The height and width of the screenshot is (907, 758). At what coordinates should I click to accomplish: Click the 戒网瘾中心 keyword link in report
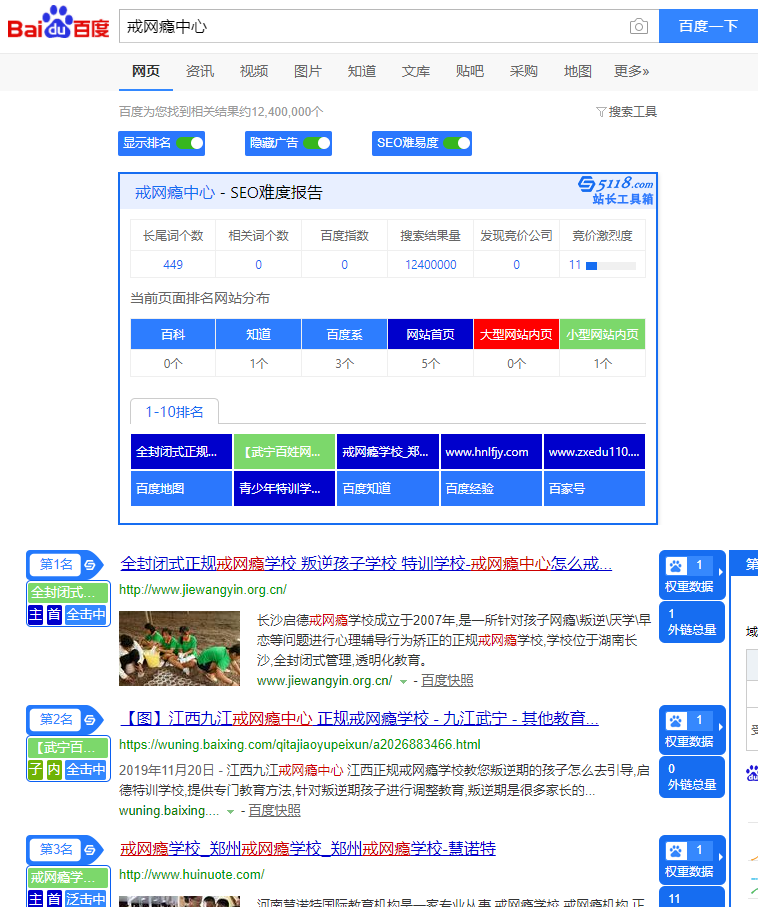pos(175,193)
